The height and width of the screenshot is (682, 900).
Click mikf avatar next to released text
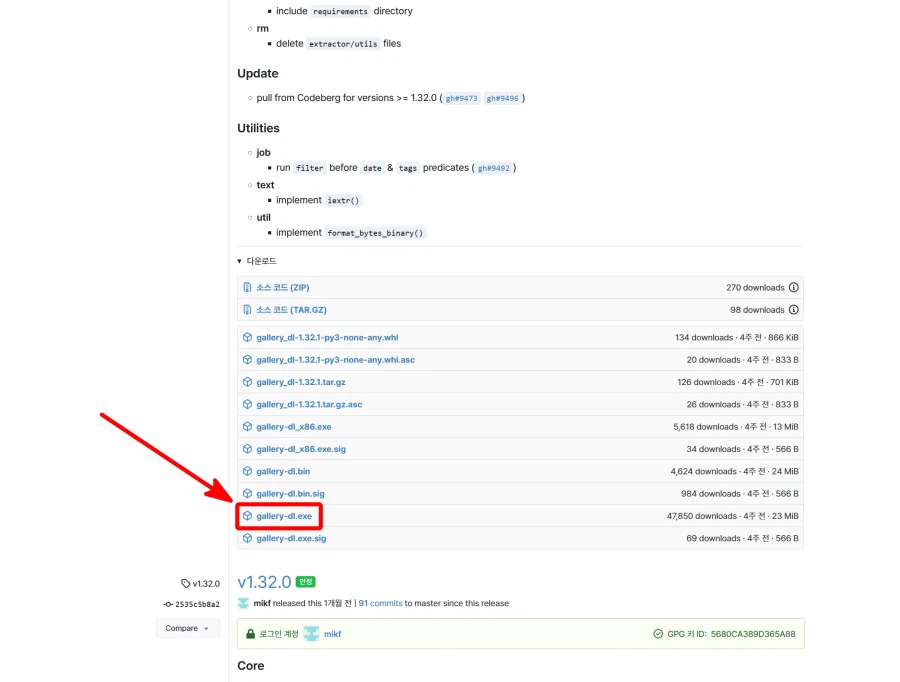point(243,603)
